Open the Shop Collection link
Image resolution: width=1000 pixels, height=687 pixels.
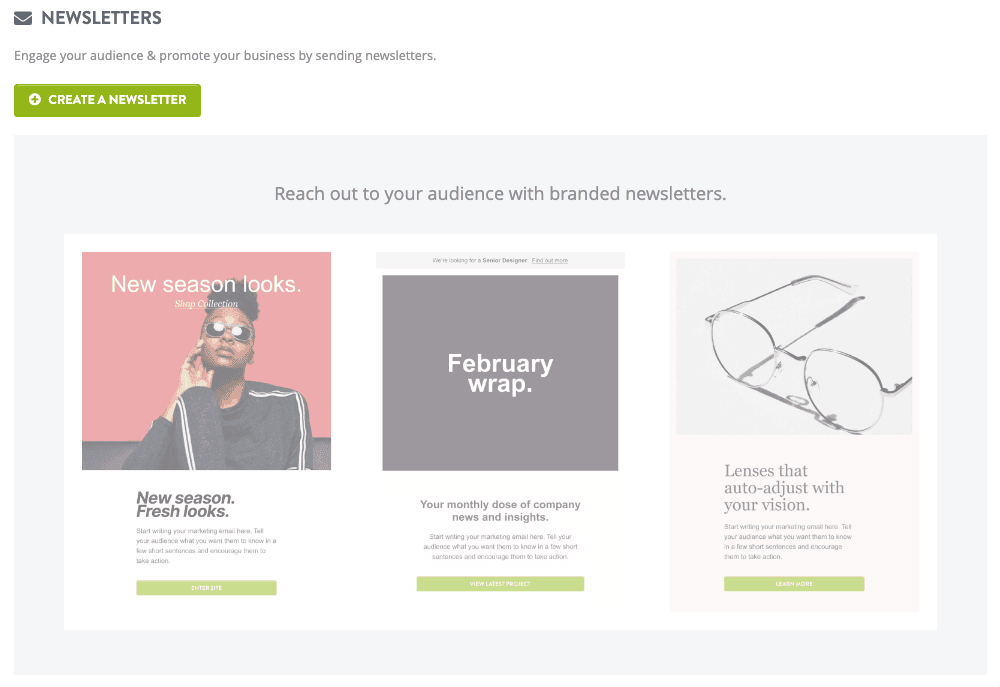pyautogui.click(x=206, y=304)
